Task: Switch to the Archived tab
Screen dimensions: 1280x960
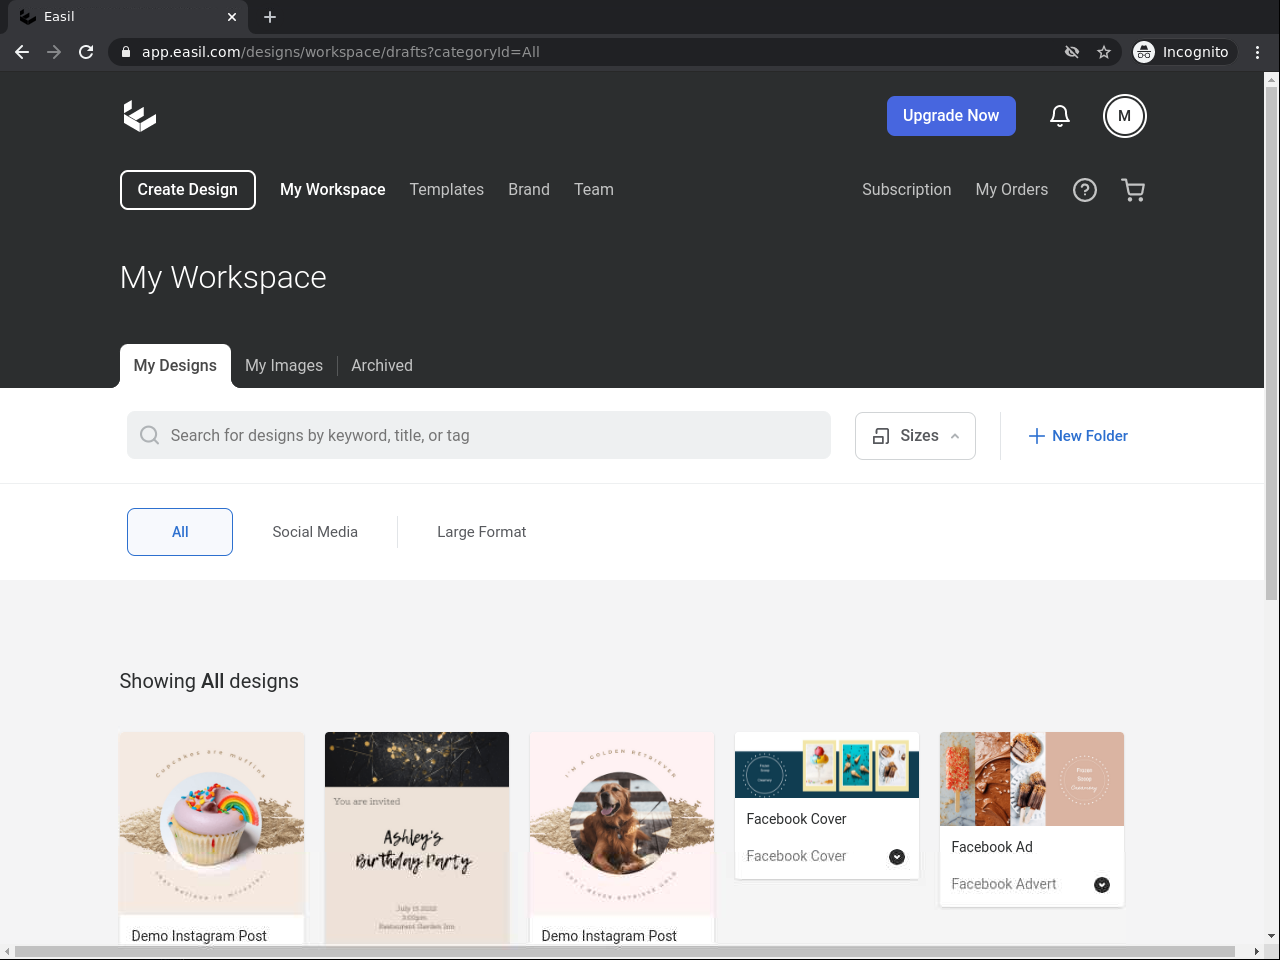Action: pos(382,366)
